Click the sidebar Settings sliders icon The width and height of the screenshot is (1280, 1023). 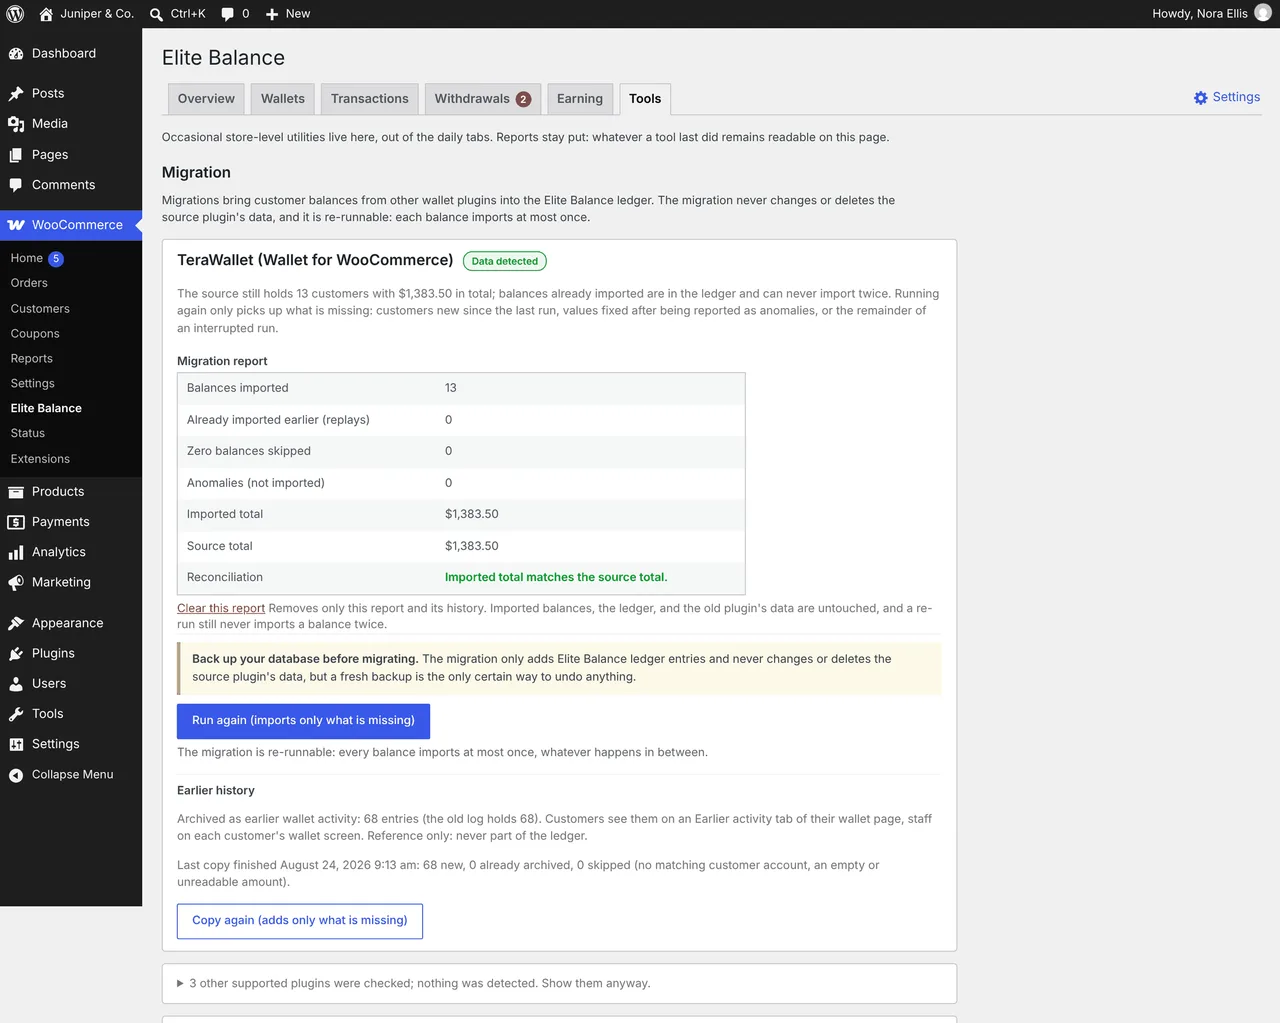[x=16, y=744]
